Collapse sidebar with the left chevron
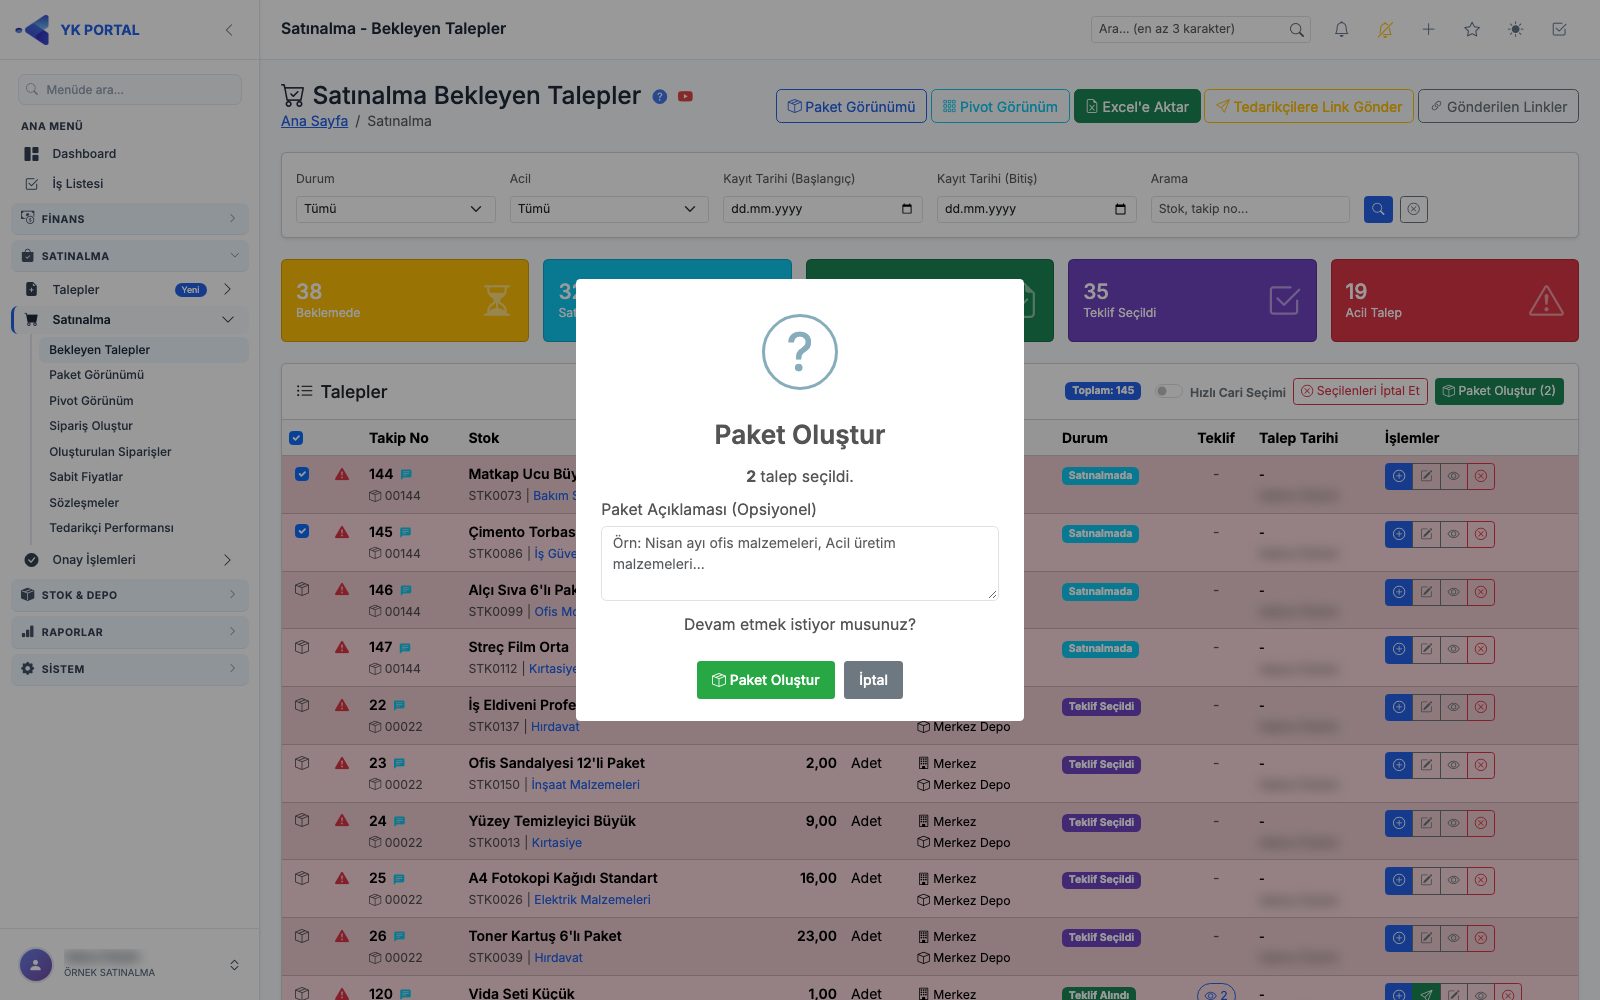Viewport: 1600px width, 1000px height. (x=229, y=30)
